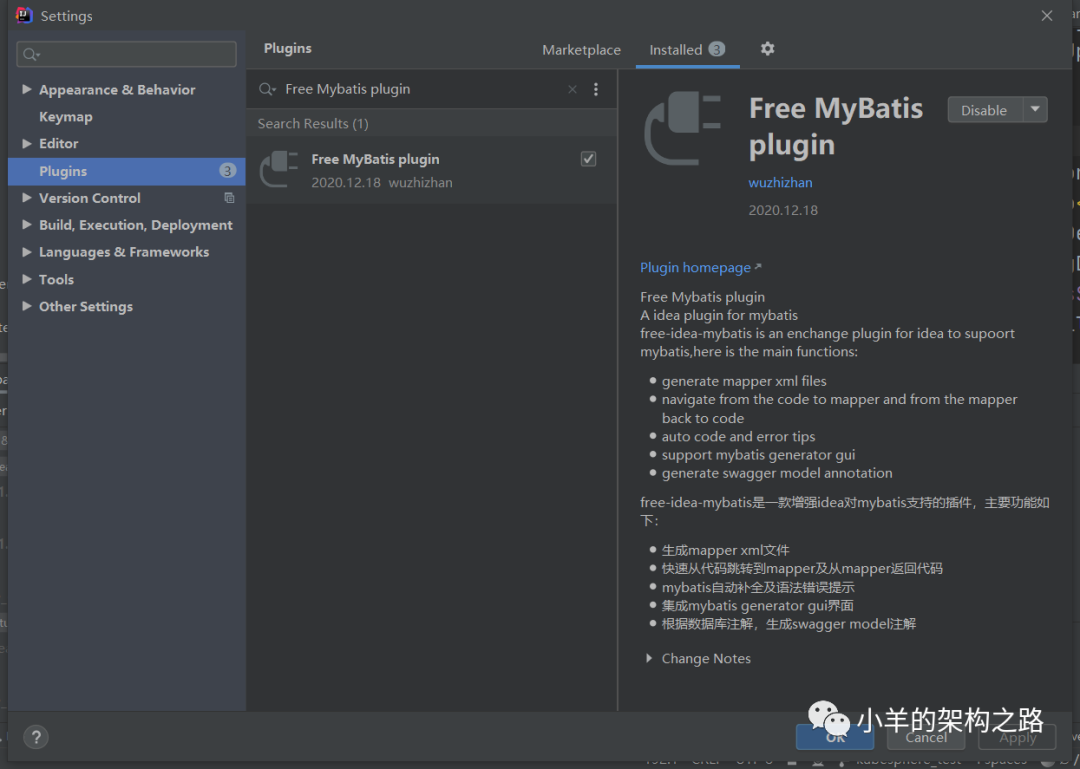Click '根据数据库注解，生成swagger model注解' bullet
This screenshot has width=1080, height=769.
coord(789,624)
